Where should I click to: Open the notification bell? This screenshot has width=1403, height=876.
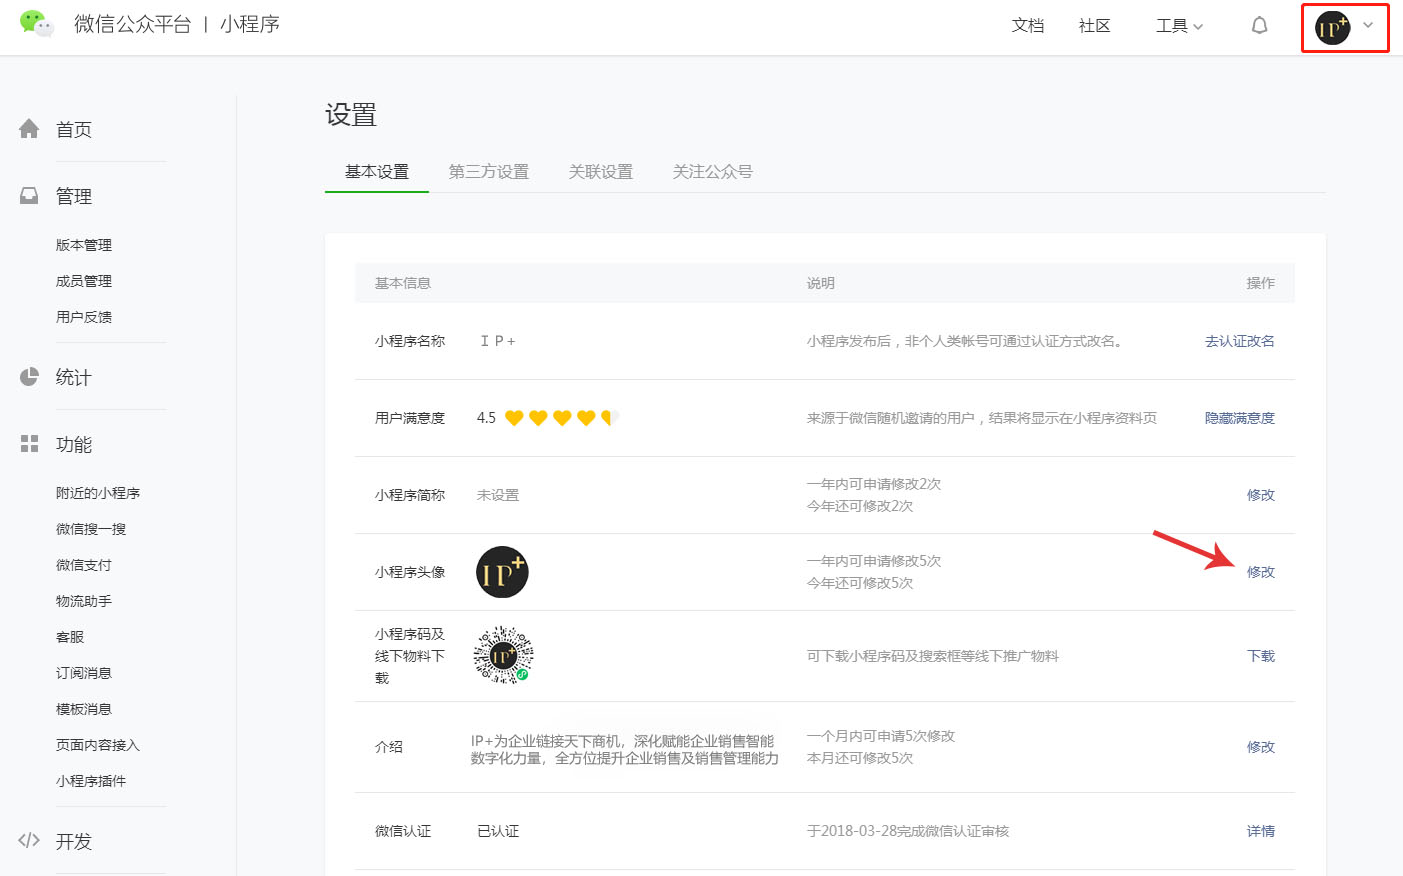point(1259,26)
